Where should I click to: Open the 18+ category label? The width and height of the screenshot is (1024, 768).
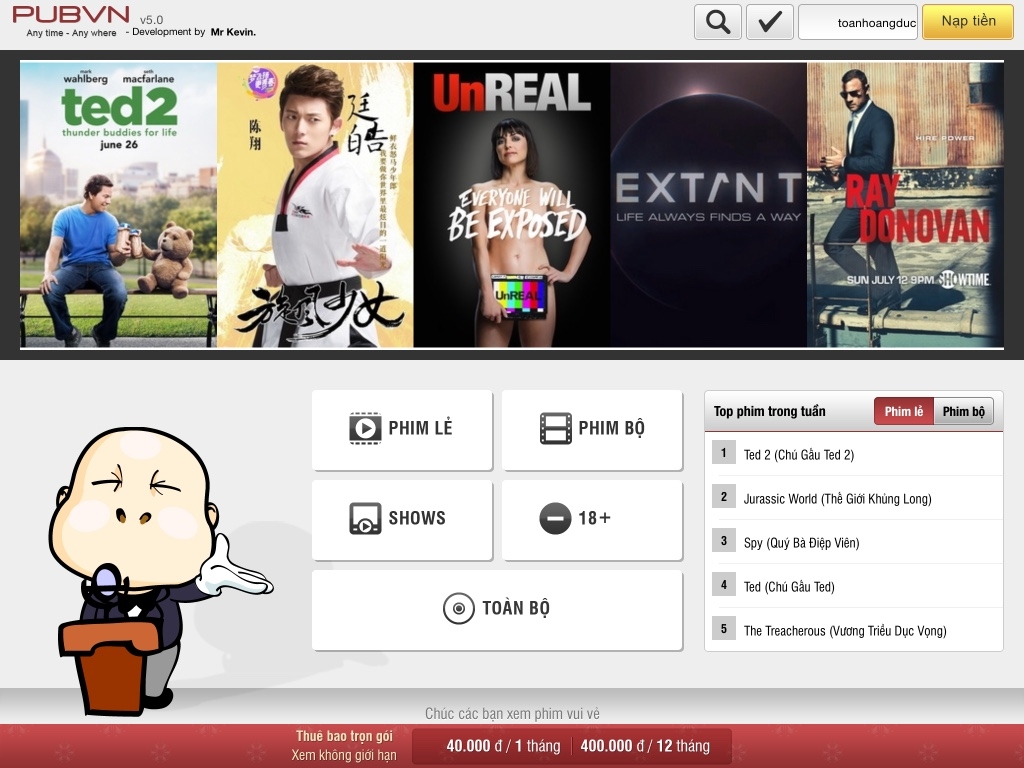coord(594,519)
